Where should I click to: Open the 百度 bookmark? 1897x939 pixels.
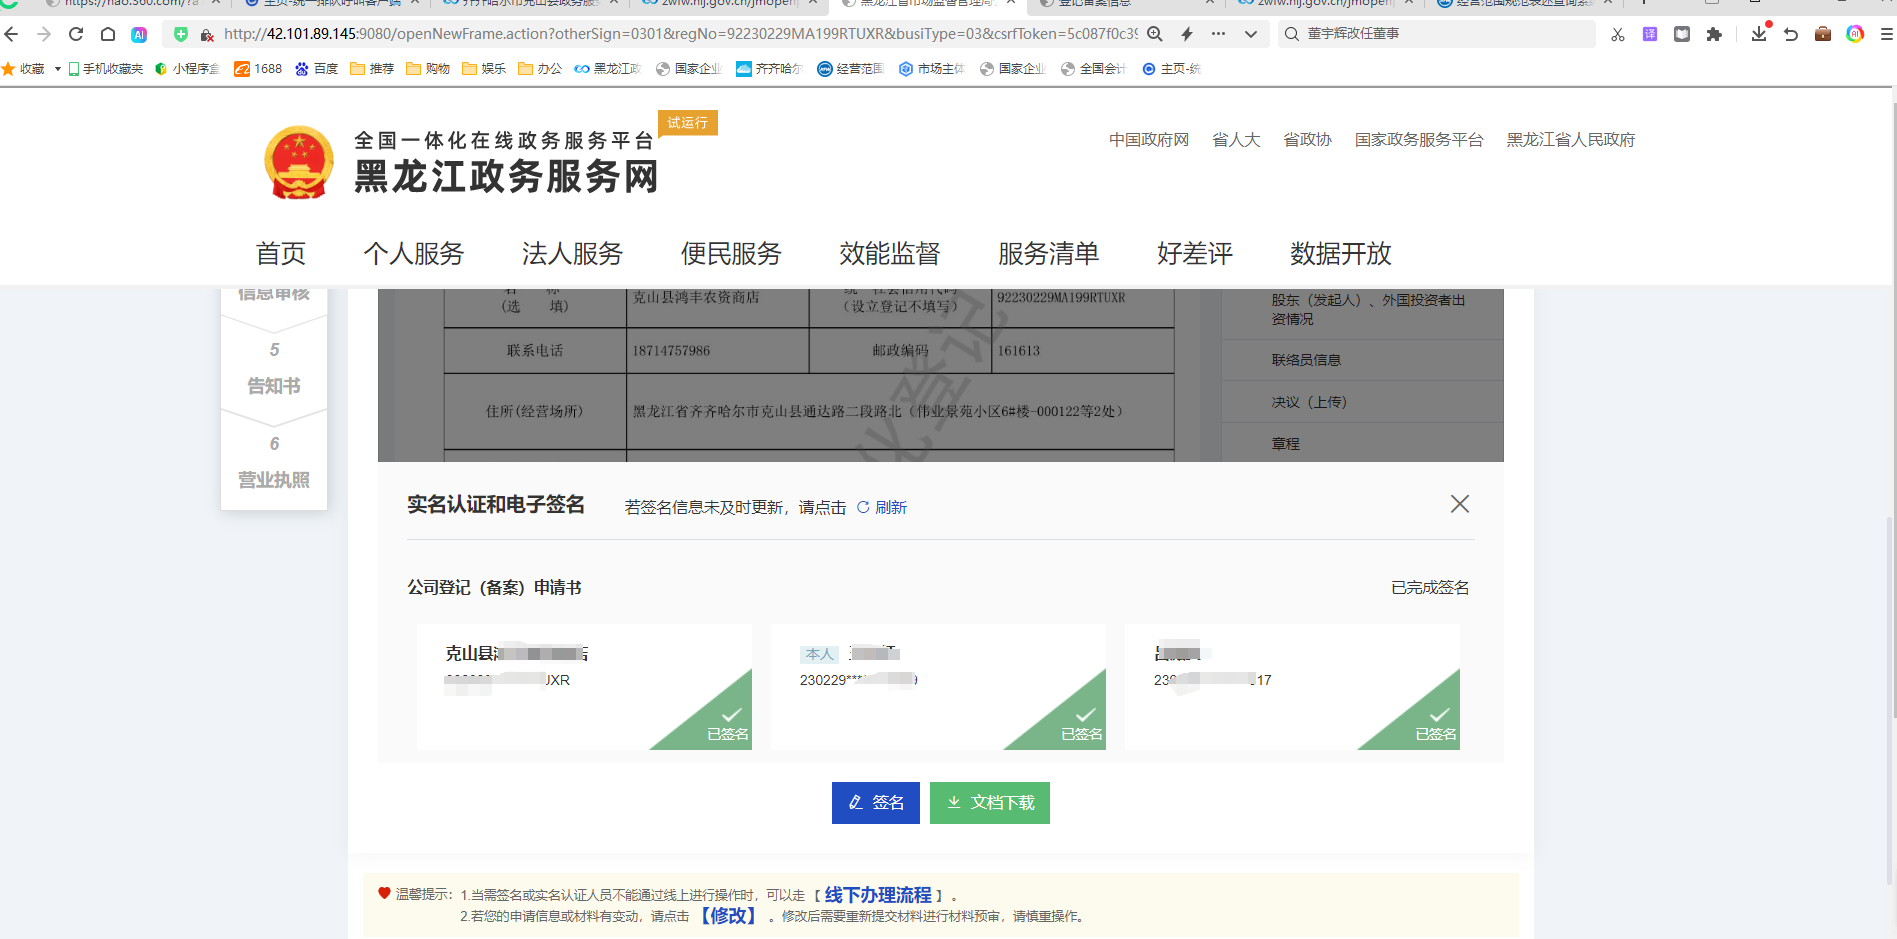(316, 69)
